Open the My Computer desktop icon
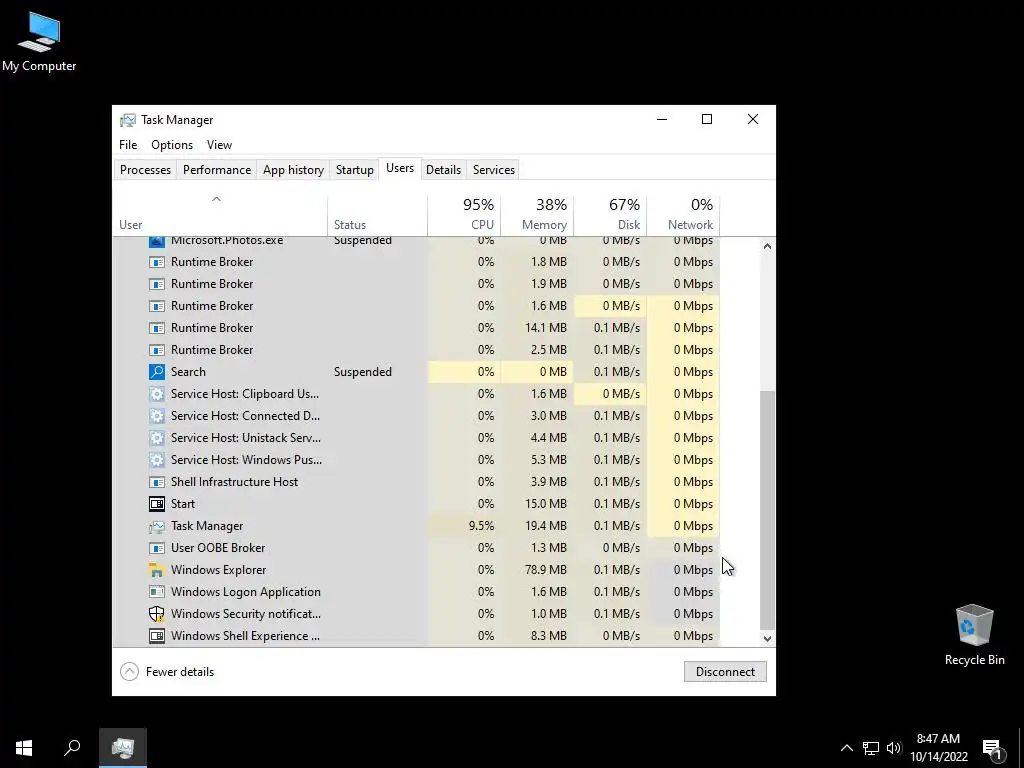Screen dimensions: 1024x768 click(x=39, y=41)
